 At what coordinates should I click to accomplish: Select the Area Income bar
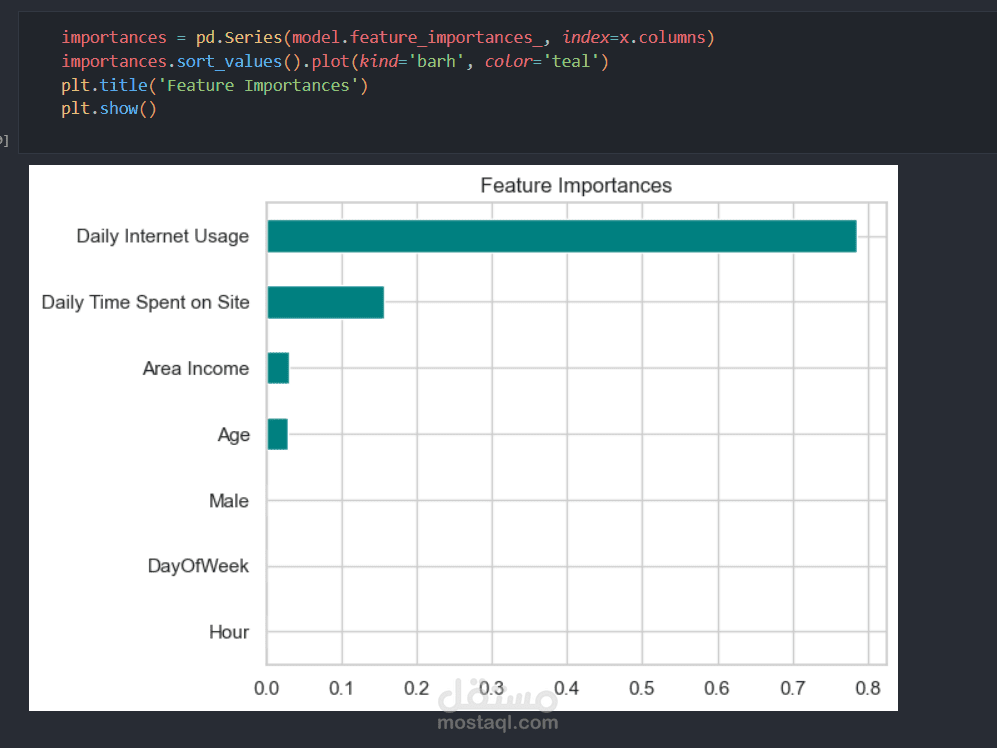pyautogui.click(x=278, y=368)
